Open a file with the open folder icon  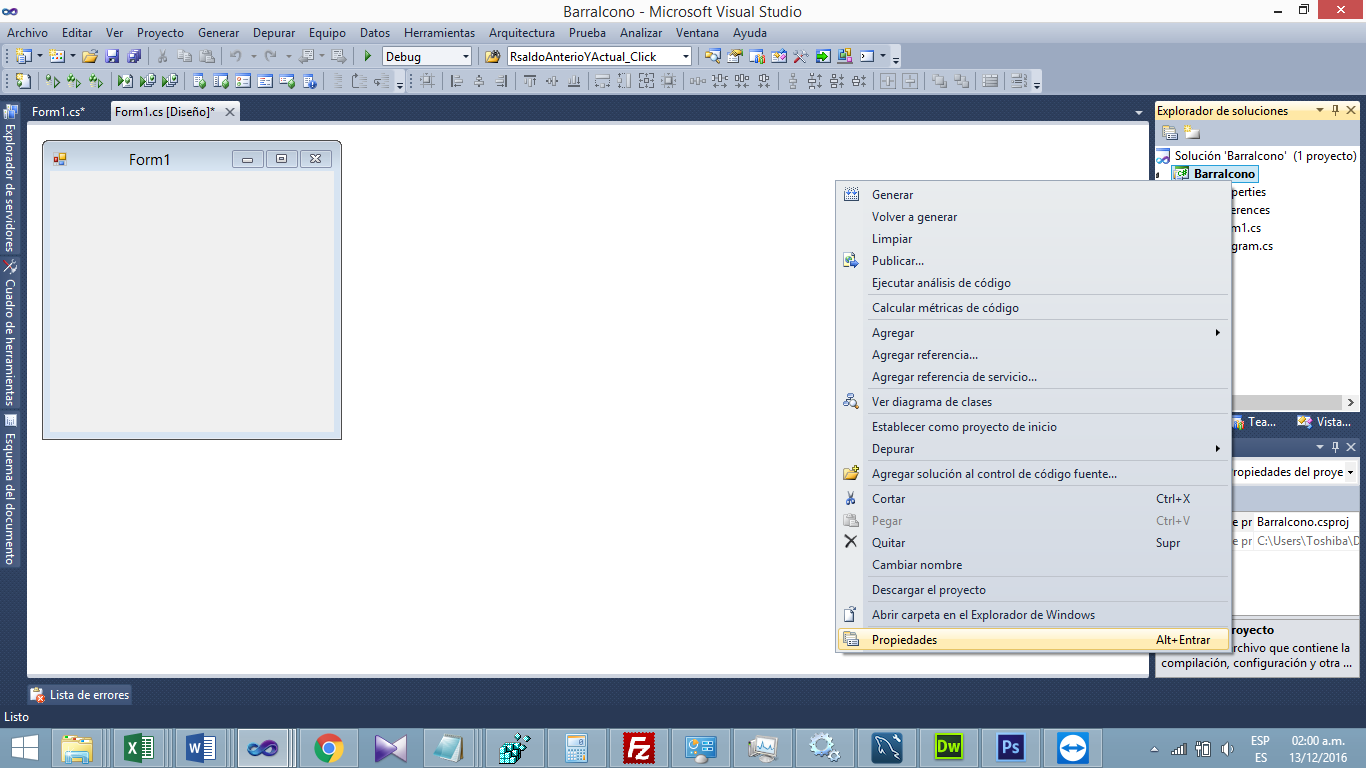[88, 56]
